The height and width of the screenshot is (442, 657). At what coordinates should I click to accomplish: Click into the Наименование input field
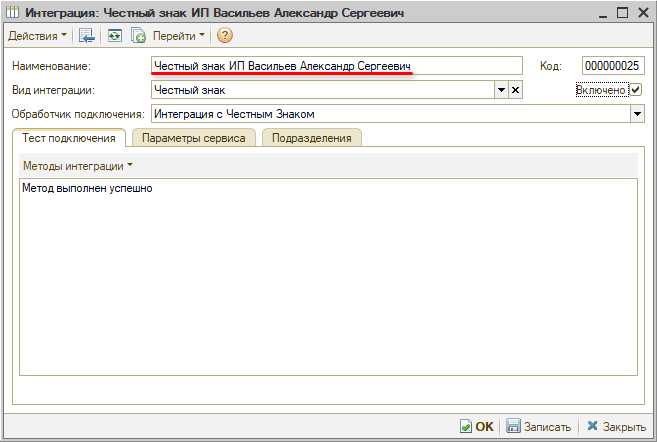point(336,66)
